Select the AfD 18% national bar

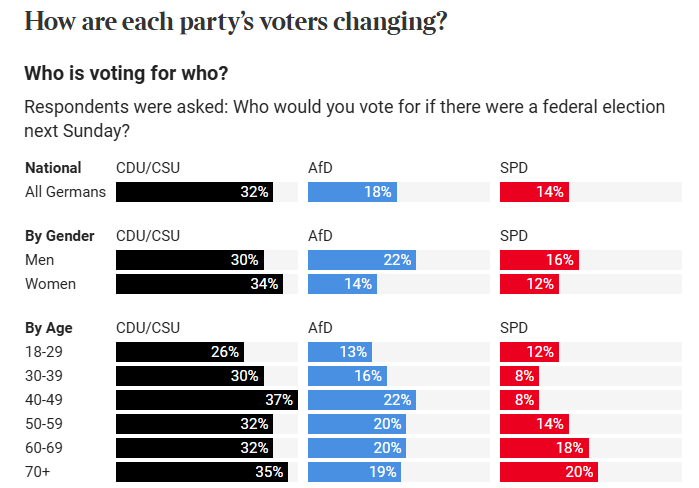[352, 192]
